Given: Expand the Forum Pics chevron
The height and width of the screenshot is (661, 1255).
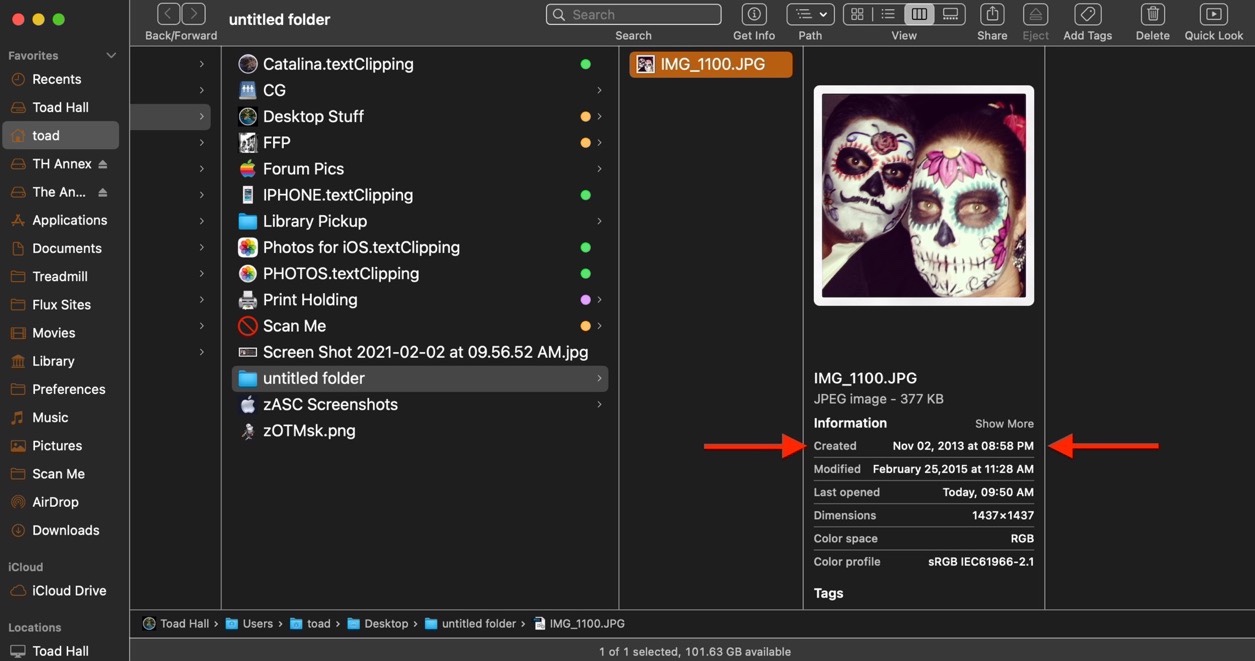Looking at the screenshot, I should (599, 169).
